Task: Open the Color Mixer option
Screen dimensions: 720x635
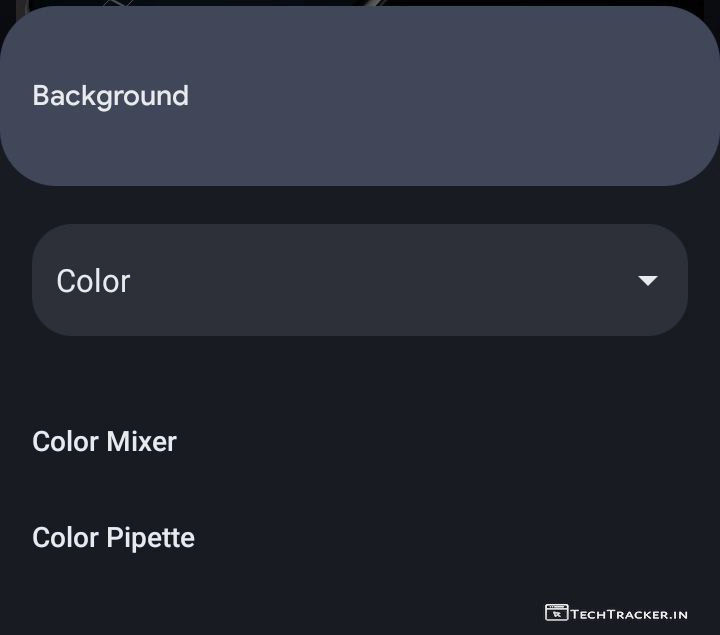Action: pyautogui.click(x=104, y=441)
